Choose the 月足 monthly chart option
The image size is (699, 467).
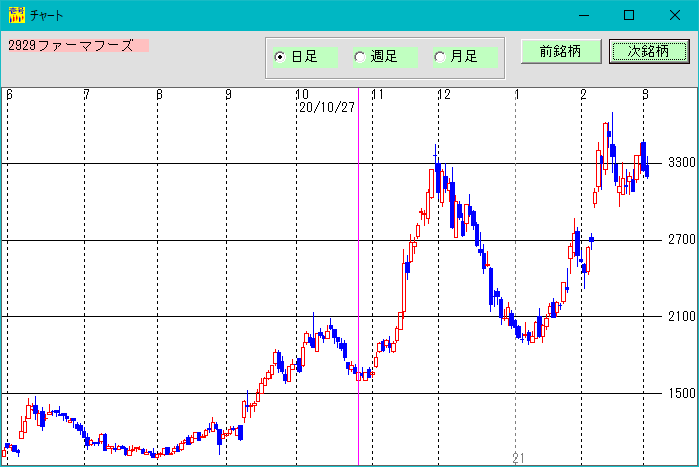(440, 57)
